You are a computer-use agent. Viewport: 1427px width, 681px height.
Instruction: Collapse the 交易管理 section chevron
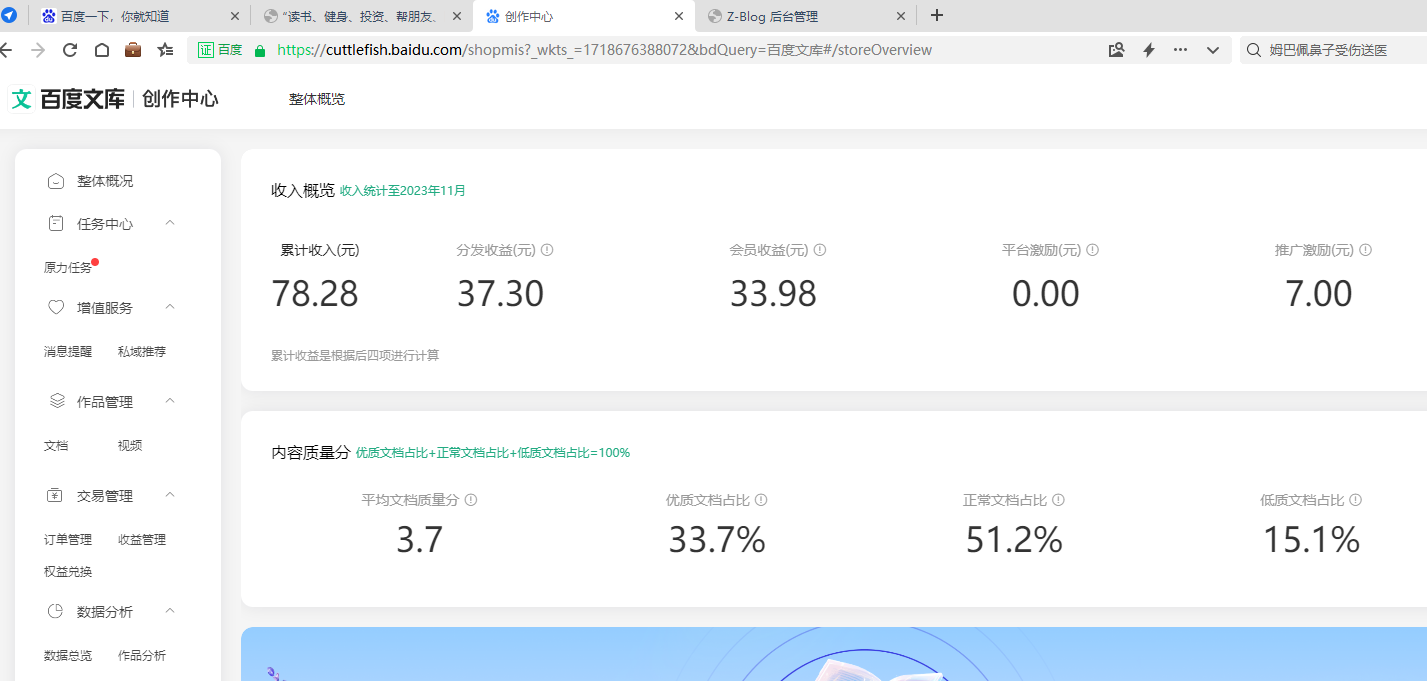170,495
